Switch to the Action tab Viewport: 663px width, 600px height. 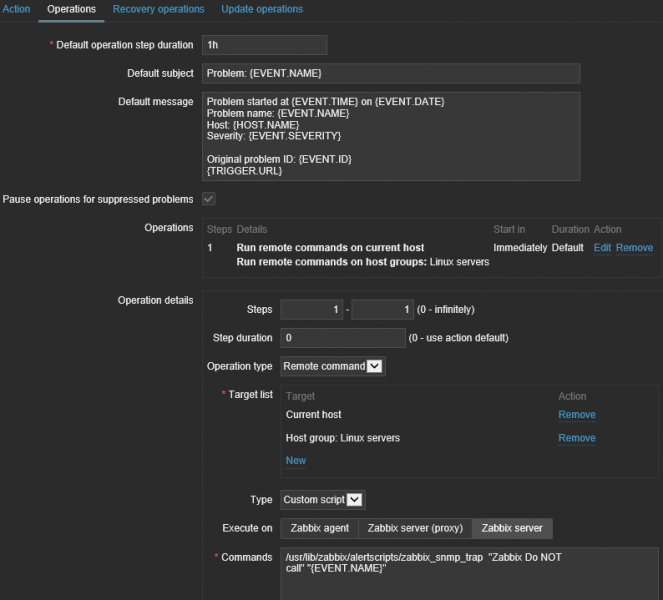click(17, 9)
